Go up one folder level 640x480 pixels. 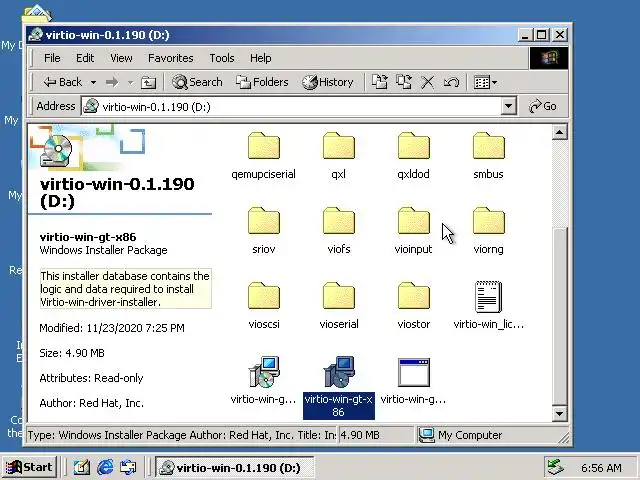[x=148, y=82]
